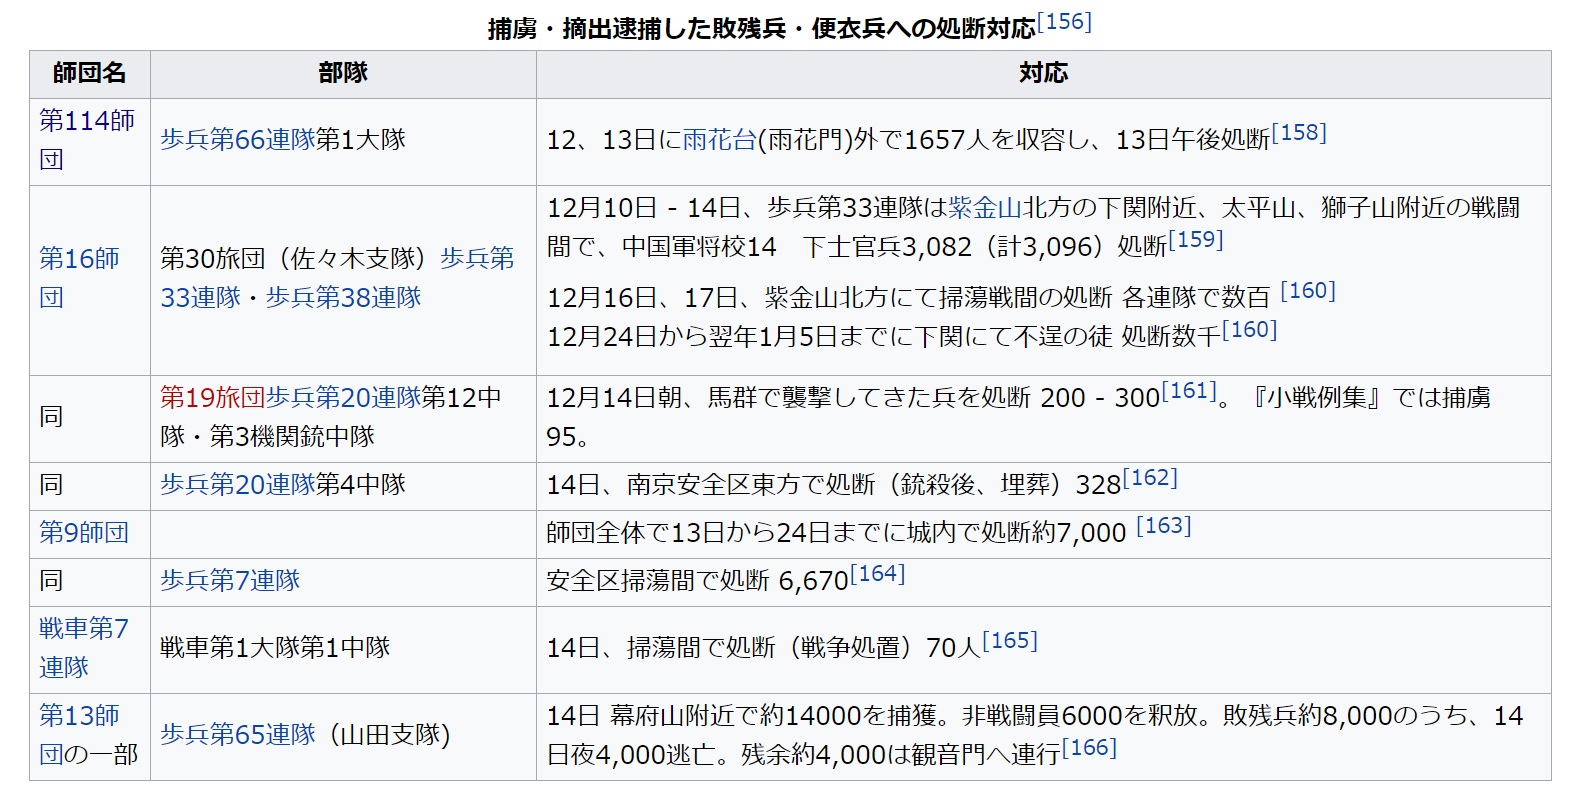The image size is (1569, 799).
Task: Open footnote reference 163
Action: point(1163,526)
